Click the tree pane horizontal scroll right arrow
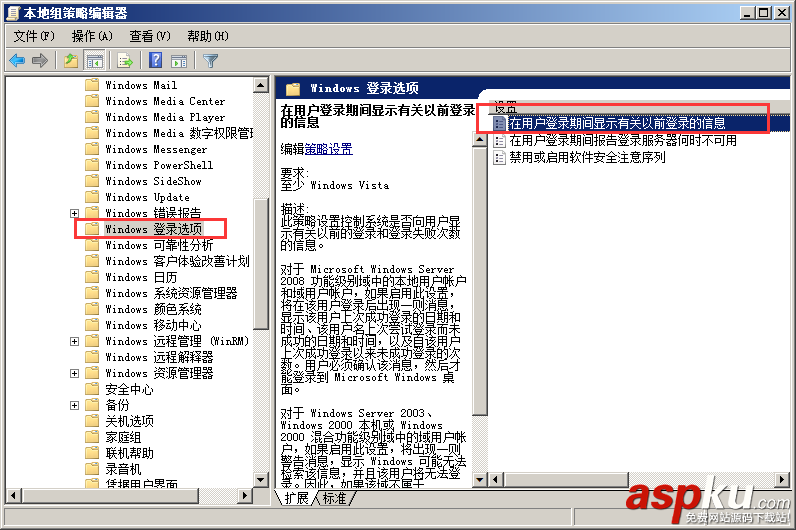This screenshot has height=530, width=796. click(245, 495)
